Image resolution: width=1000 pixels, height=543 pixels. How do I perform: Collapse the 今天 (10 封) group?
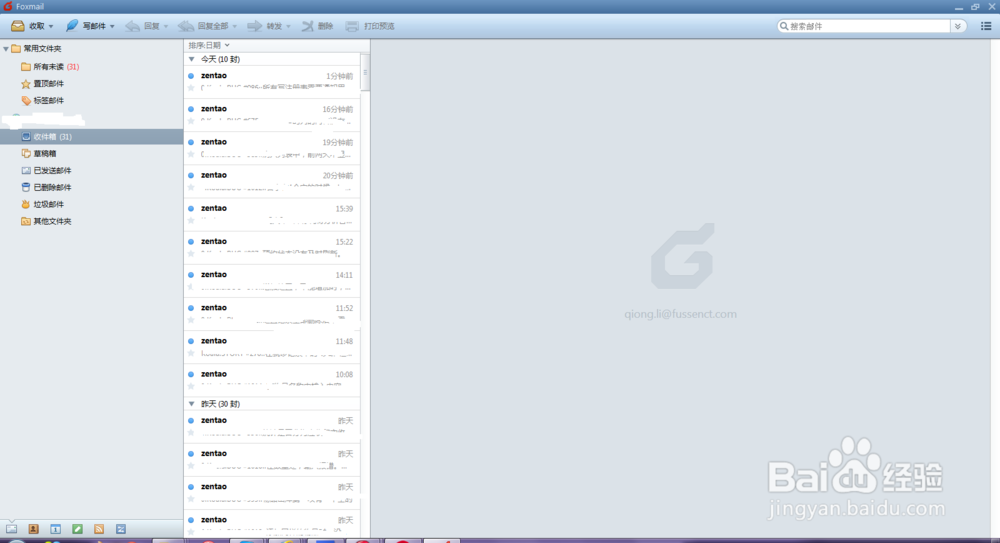point(191,59)
